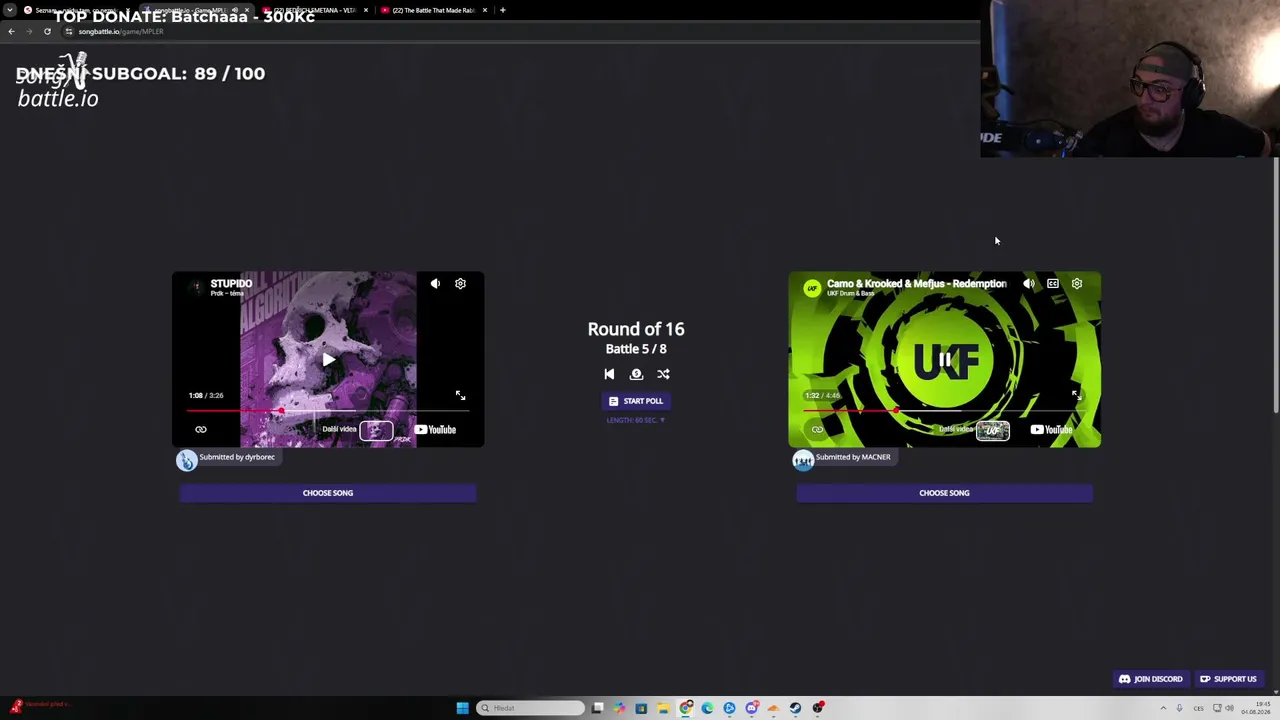Seek the STUPIDO video progress bar
This screenshot has height=720, width=1280.
pos(328,410)
